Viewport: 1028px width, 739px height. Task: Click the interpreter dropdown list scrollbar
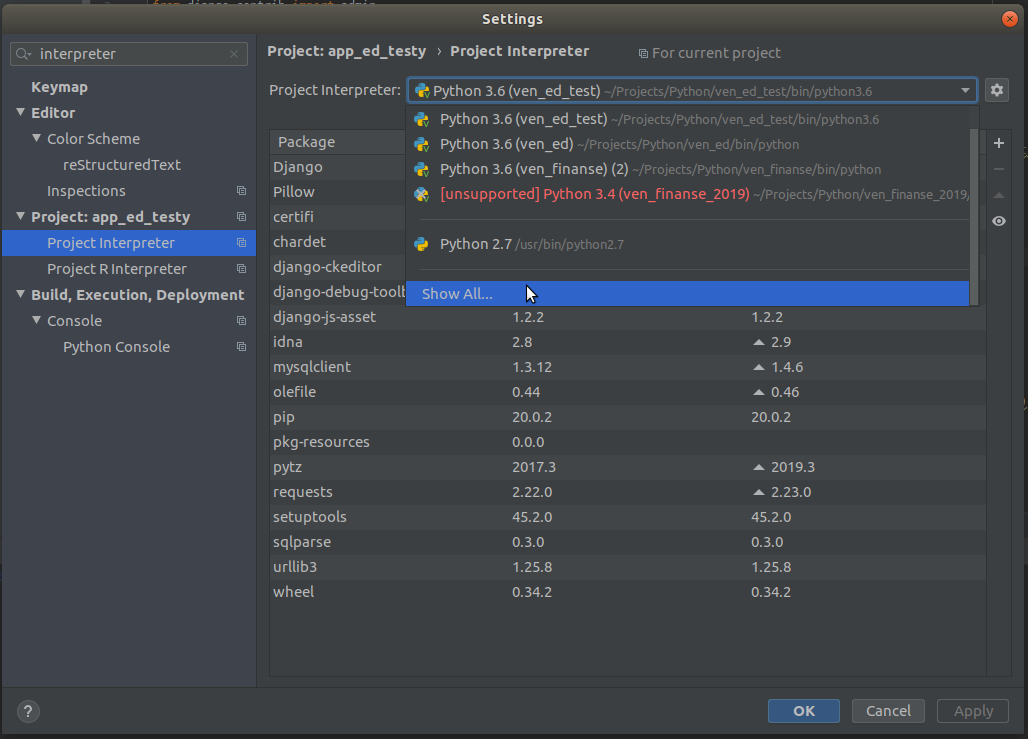point(974,216)
